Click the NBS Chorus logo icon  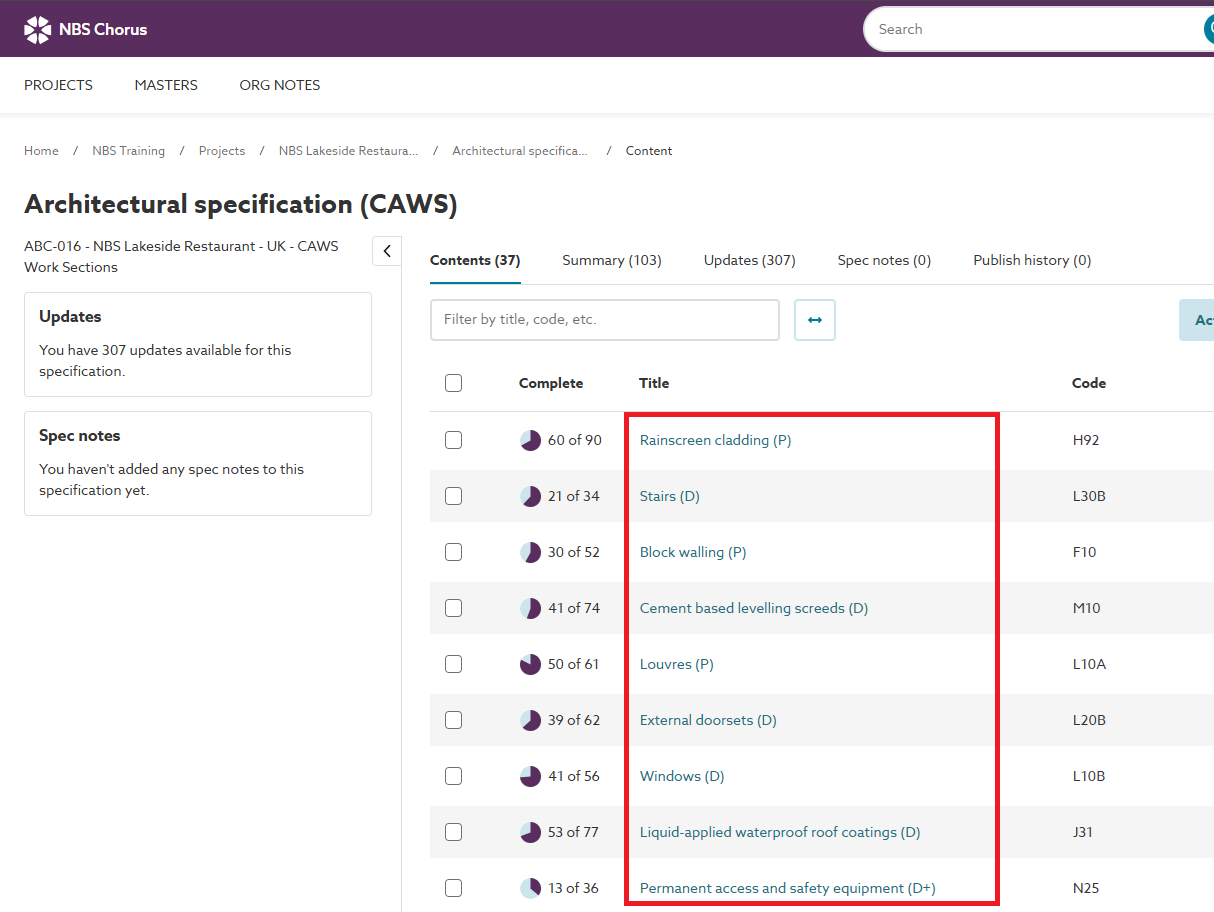[x=37, y=30]
